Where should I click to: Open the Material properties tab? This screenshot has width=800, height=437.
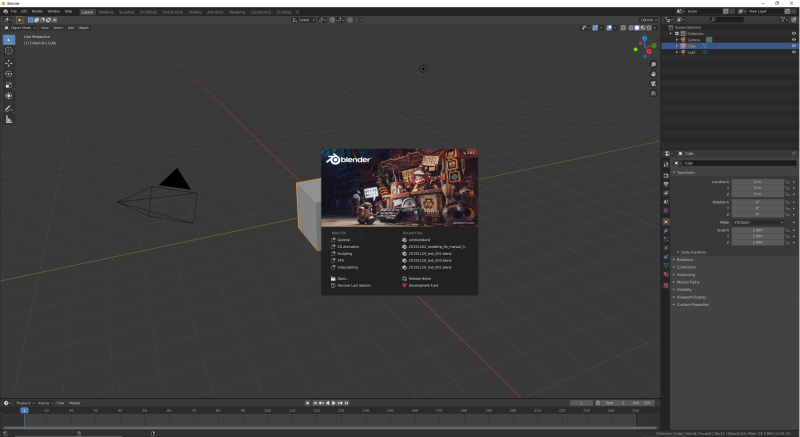(x=666, y=274)
